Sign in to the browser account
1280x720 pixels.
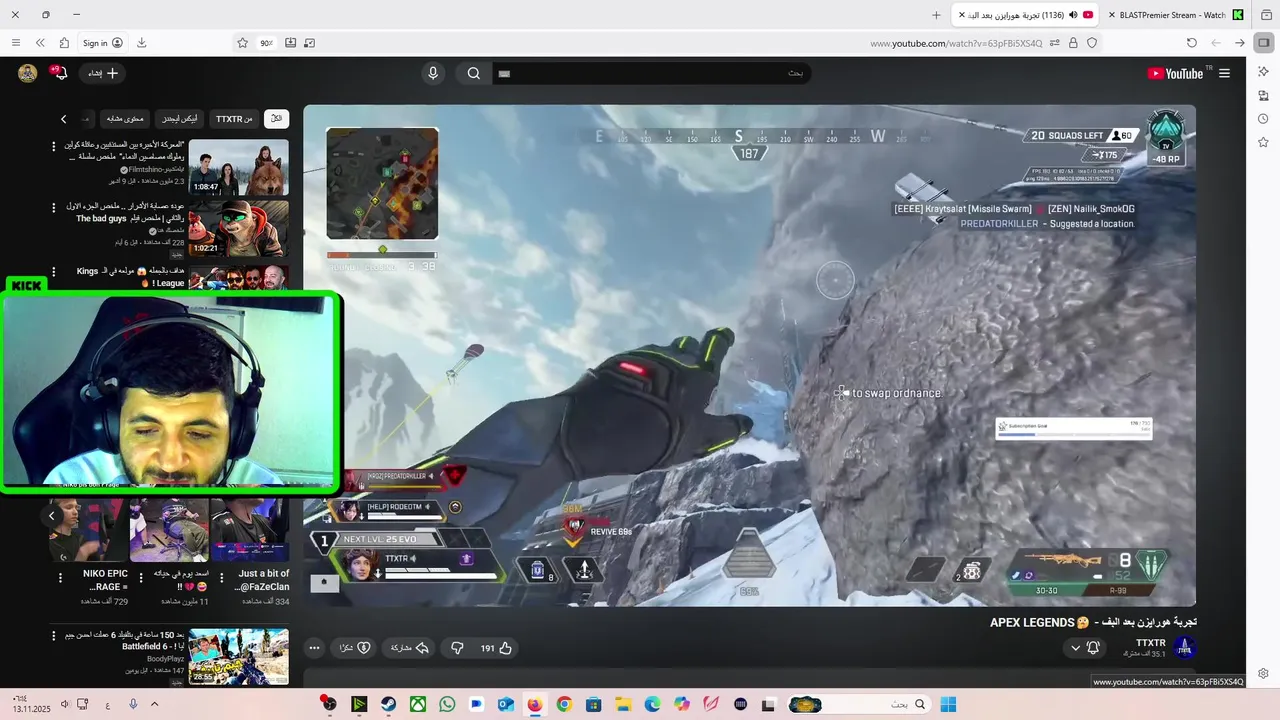[102, 43]
